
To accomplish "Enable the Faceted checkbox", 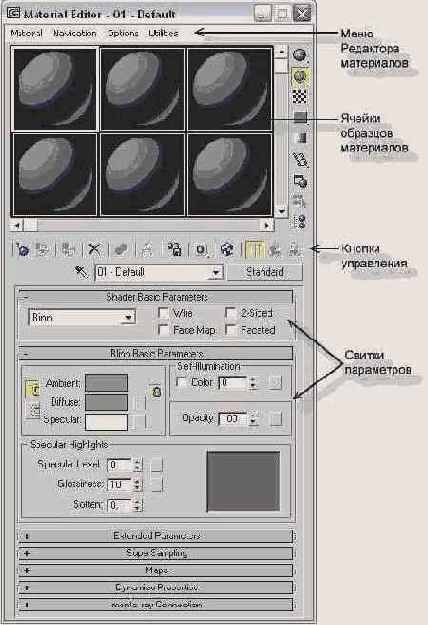I will click(x=230, y=330).
